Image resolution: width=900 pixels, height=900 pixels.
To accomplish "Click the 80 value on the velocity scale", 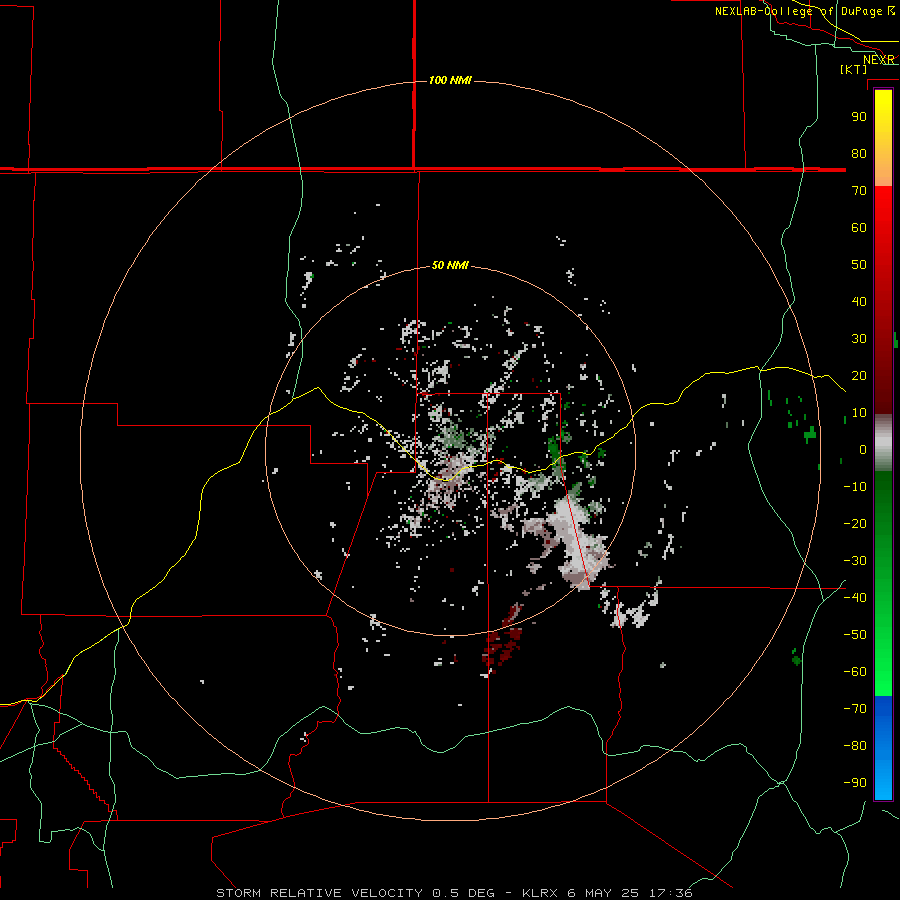I will pyautogui.click(x=859, y=153).
